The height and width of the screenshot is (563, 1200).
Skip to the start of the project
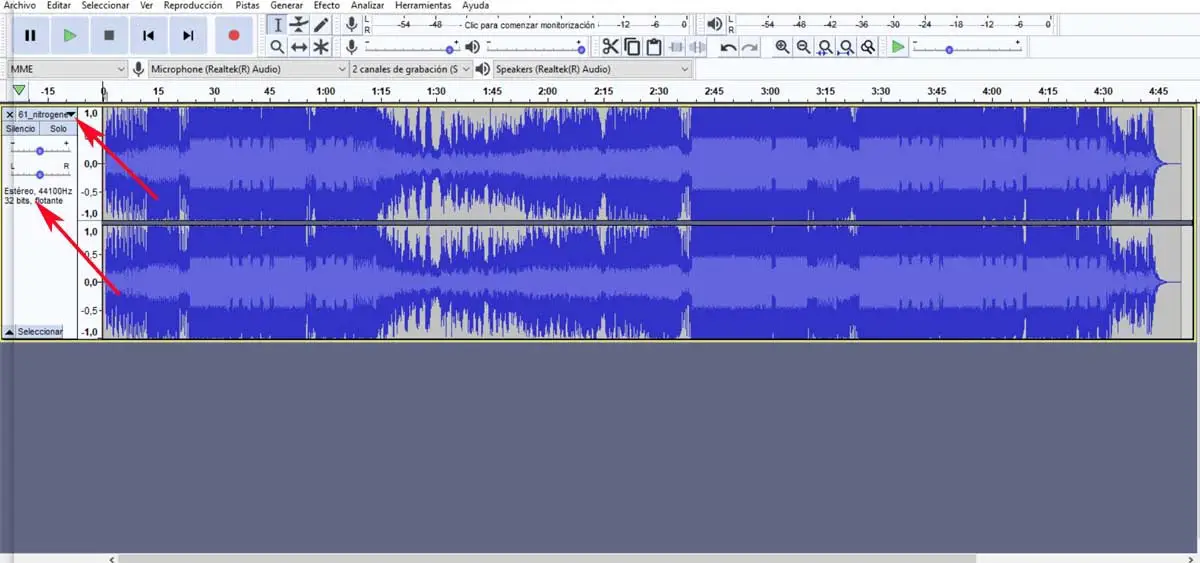(x=148, y=35)
